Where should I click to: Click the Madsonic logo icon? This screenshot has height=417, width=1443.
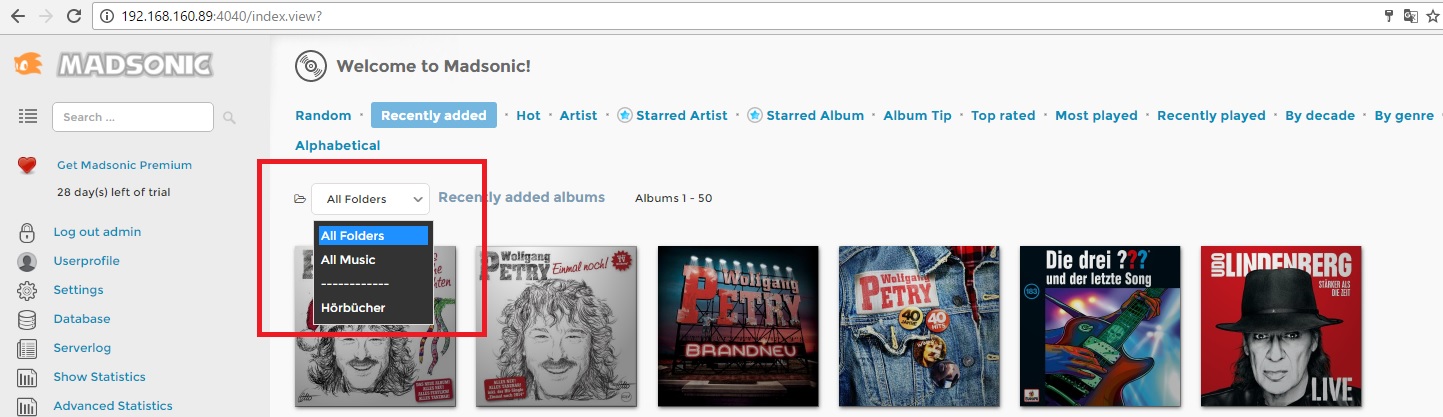[29, 65]
